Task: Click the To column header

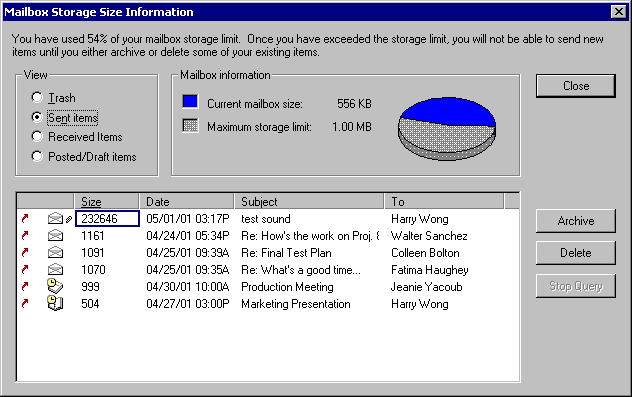Action: 444,201
